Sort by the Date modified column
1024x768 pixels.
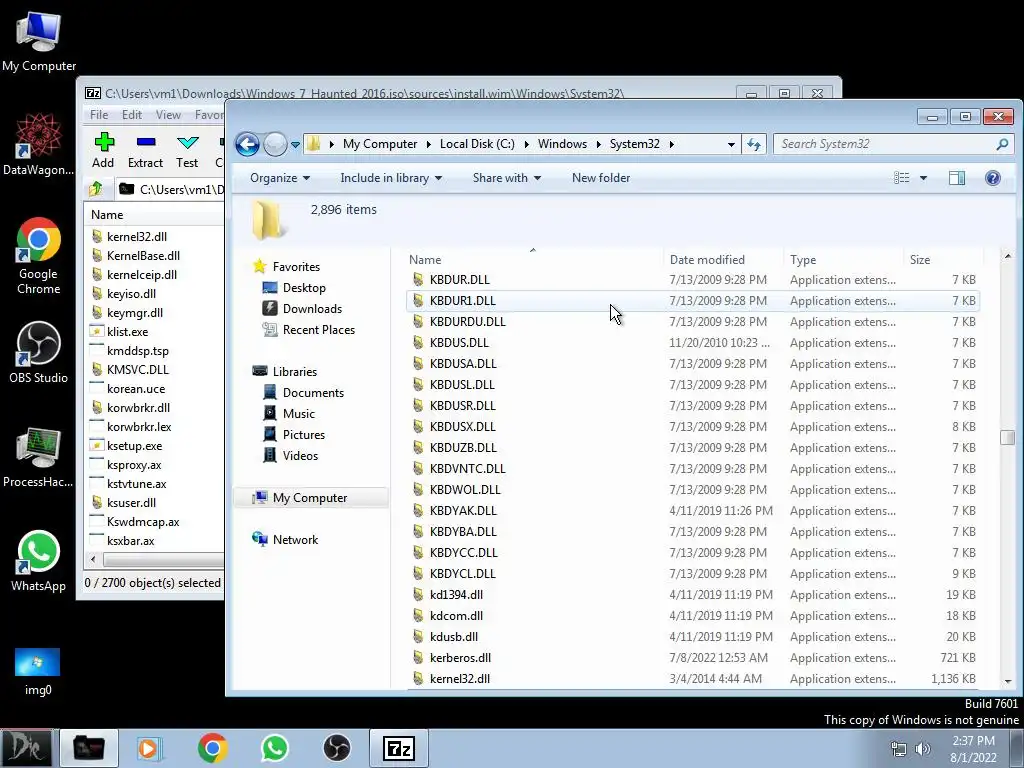coord(723,260)
